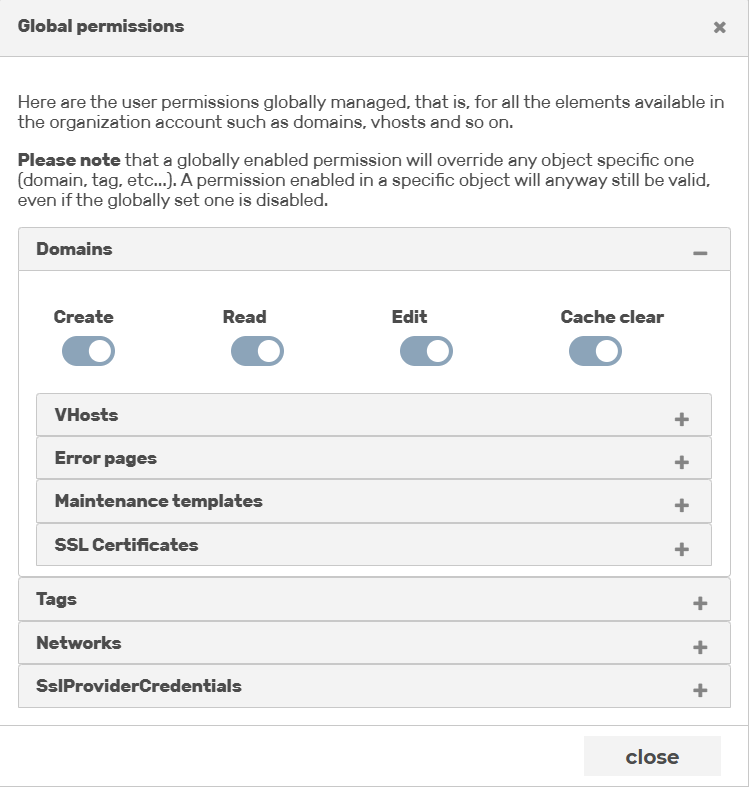Click the plus icon beside SslProviderCredentials
This screenshot has height=787, width=749.
pos(700,690)
